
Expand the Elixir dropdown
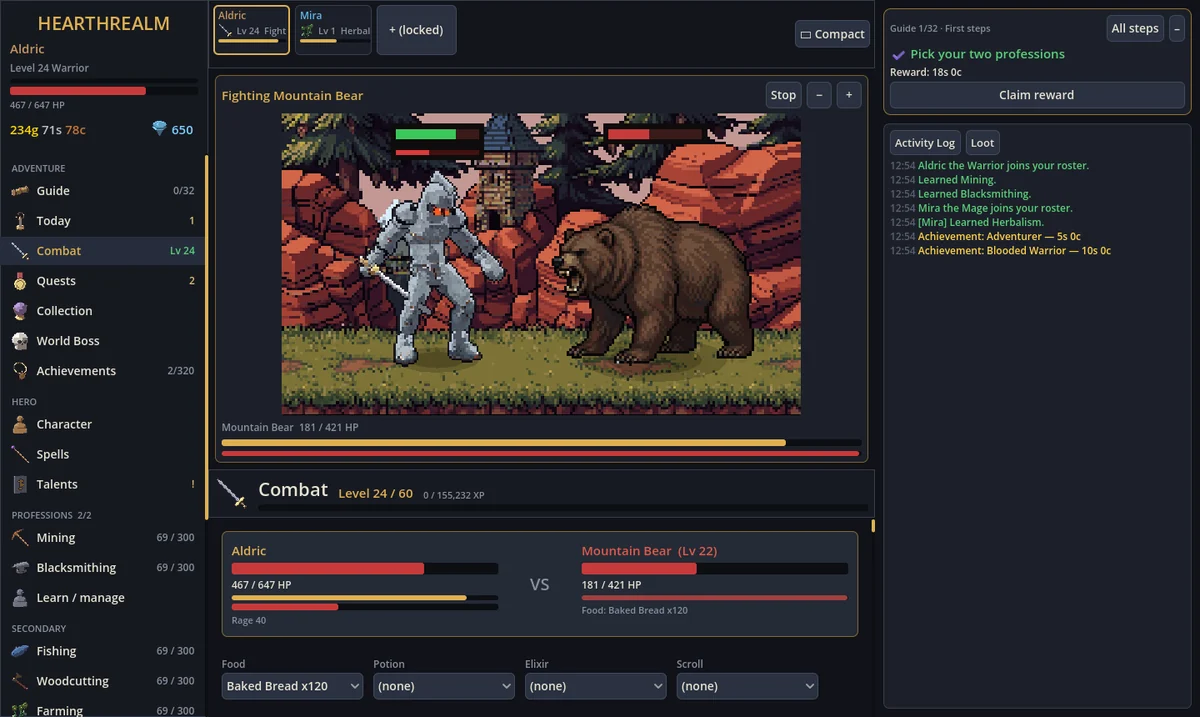(x=595, y=686)
